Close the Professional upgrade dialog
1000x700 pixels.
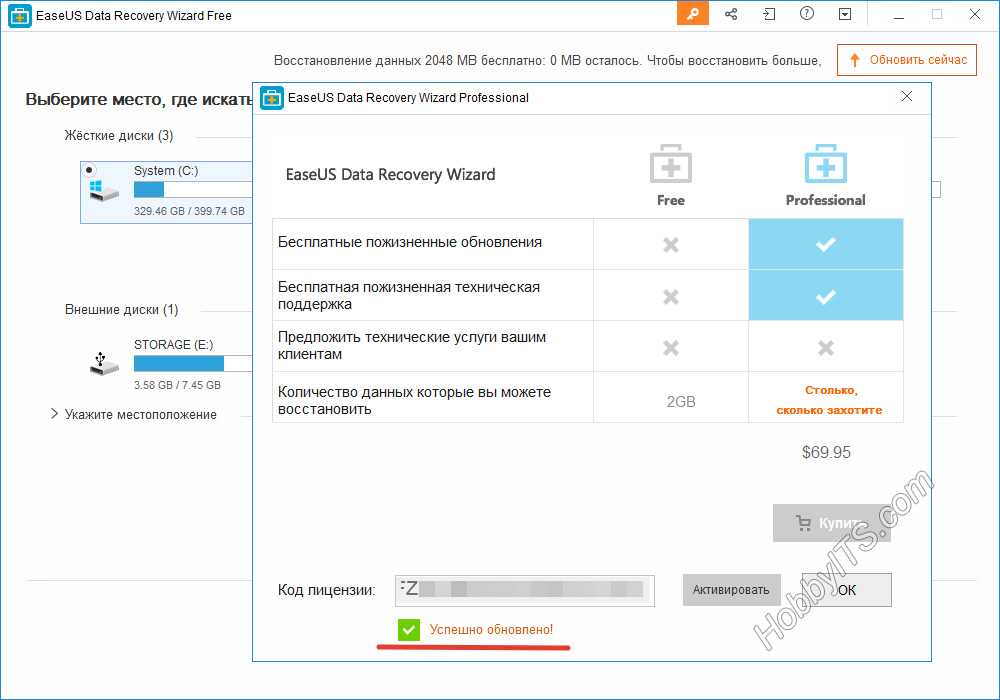907,97
